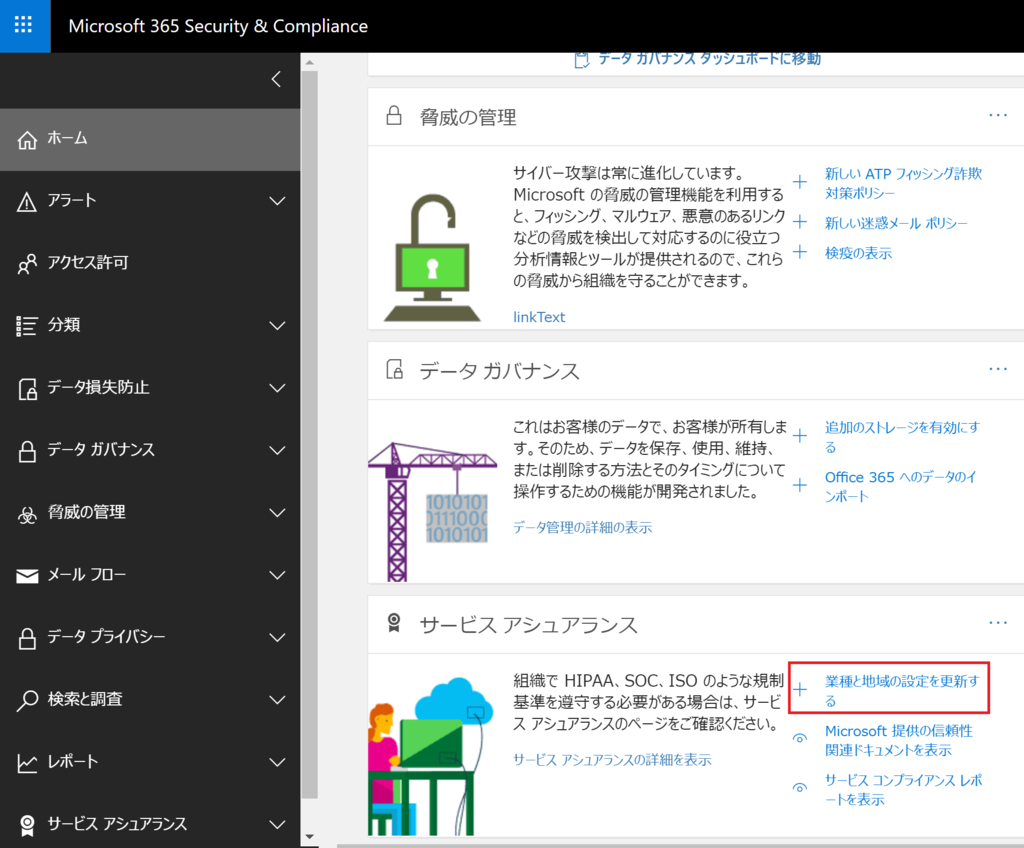Open more options on データ ガバナンス card
The width and height of the screenshot is (1024, 848).
(x=998, y=370)
